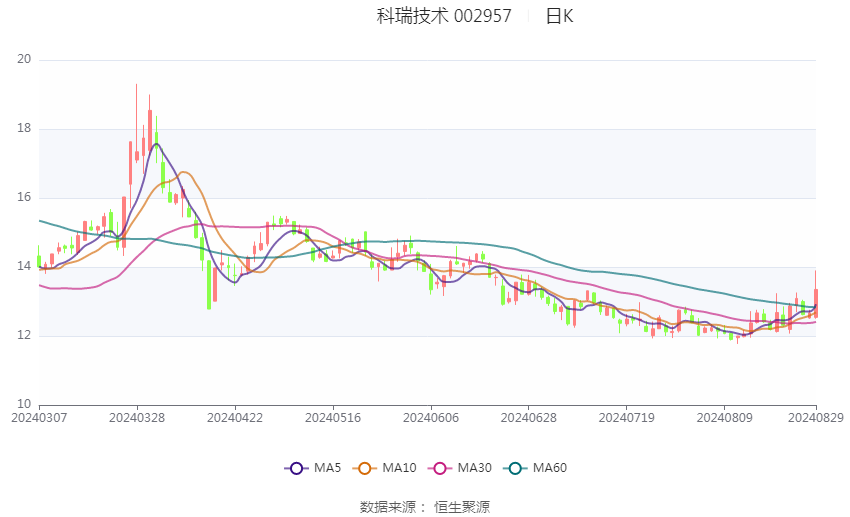The height and width of the screenshot is (517, 850).
Task: Click the 20240606 date axis label
Action: click(431, 418)
